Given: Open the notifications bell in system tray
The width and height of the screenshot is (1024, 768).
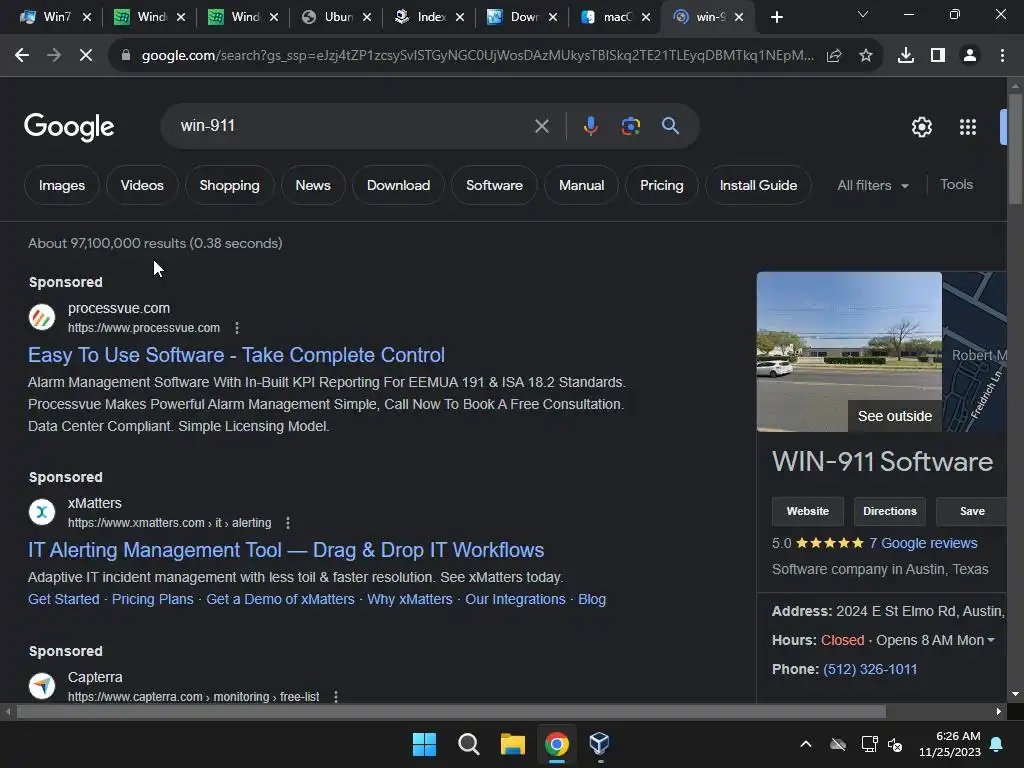Looking at the screenshot, I should tap(997, 744).
